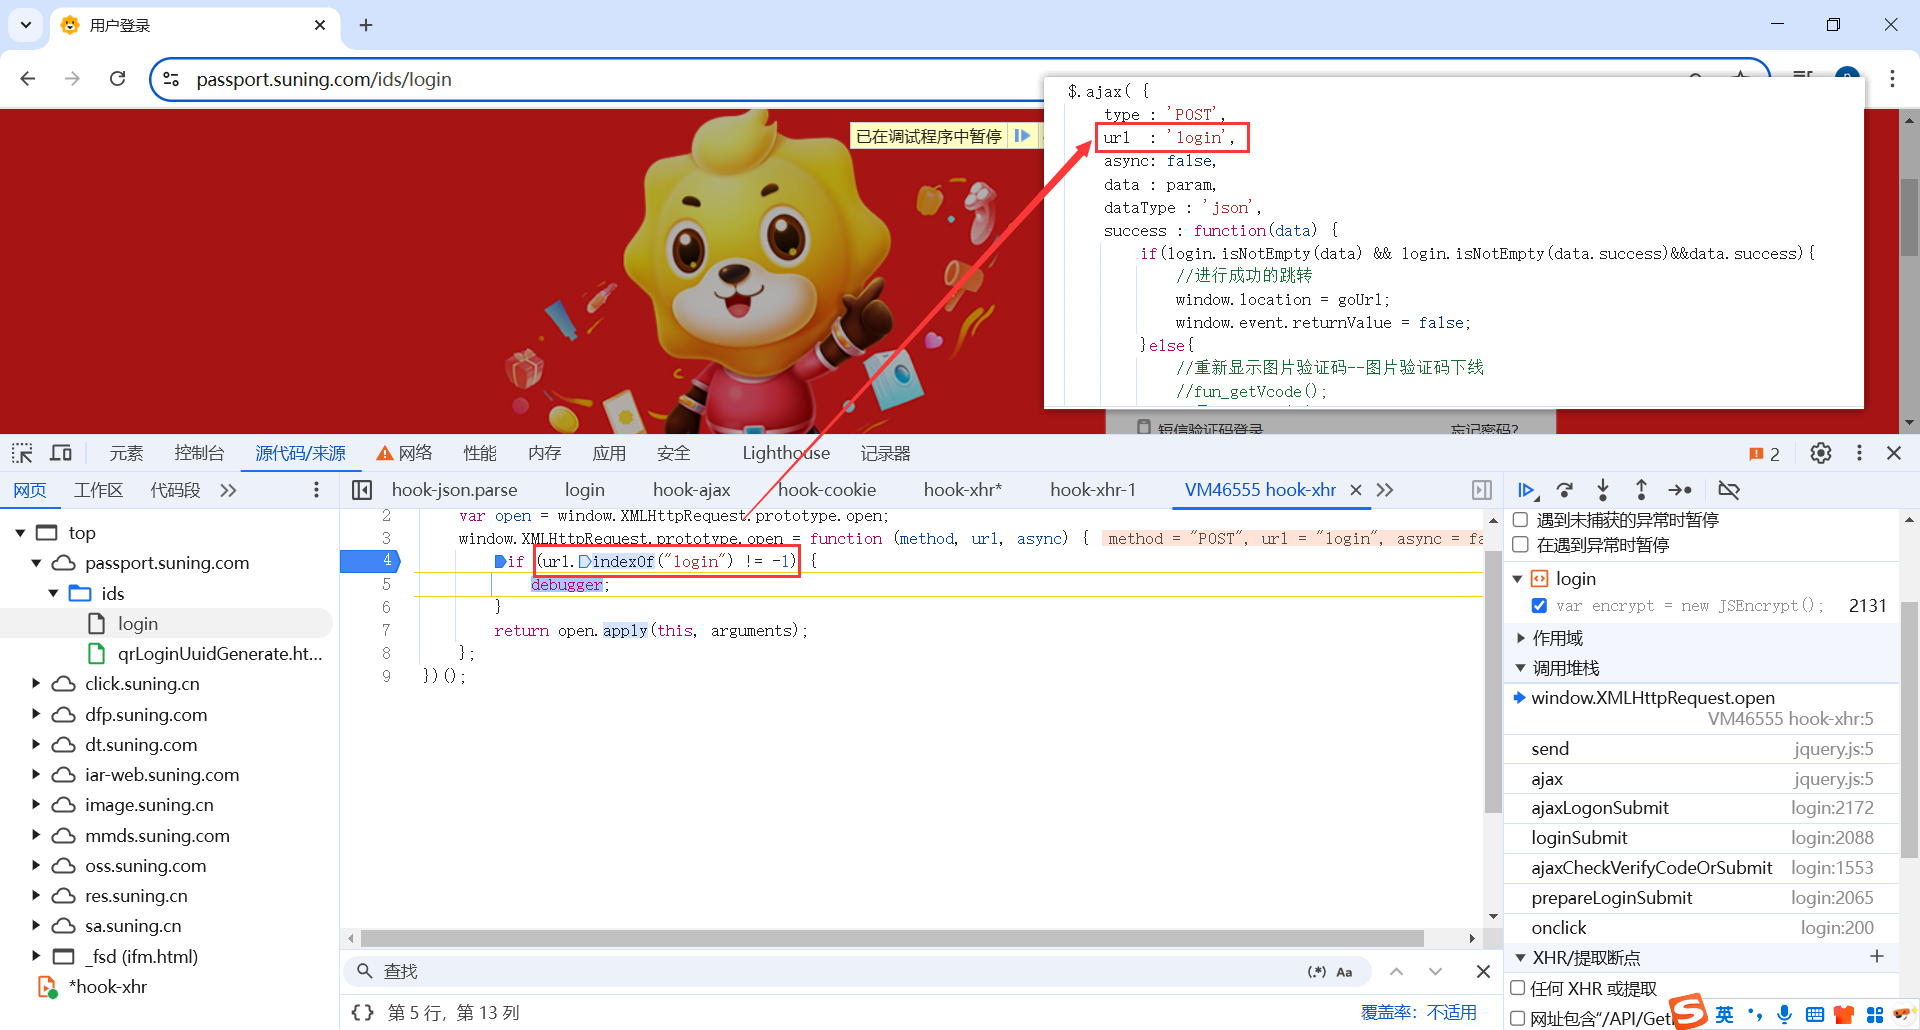The width and height of the screenshot is (1920, 1030).
Task: Collapse the top frame tree node
Action: pyautogui.click(x=20, y=533)
